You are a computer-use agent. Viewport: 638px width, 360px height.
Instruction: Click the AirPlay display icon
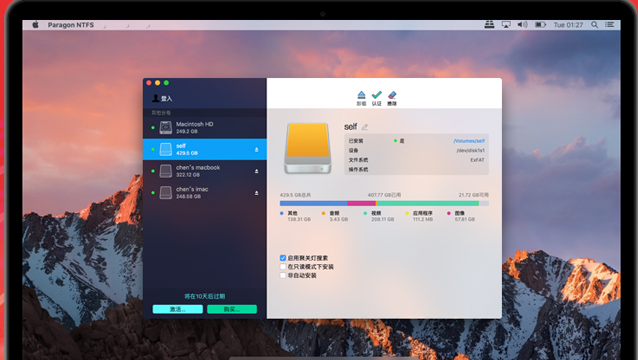506,25
